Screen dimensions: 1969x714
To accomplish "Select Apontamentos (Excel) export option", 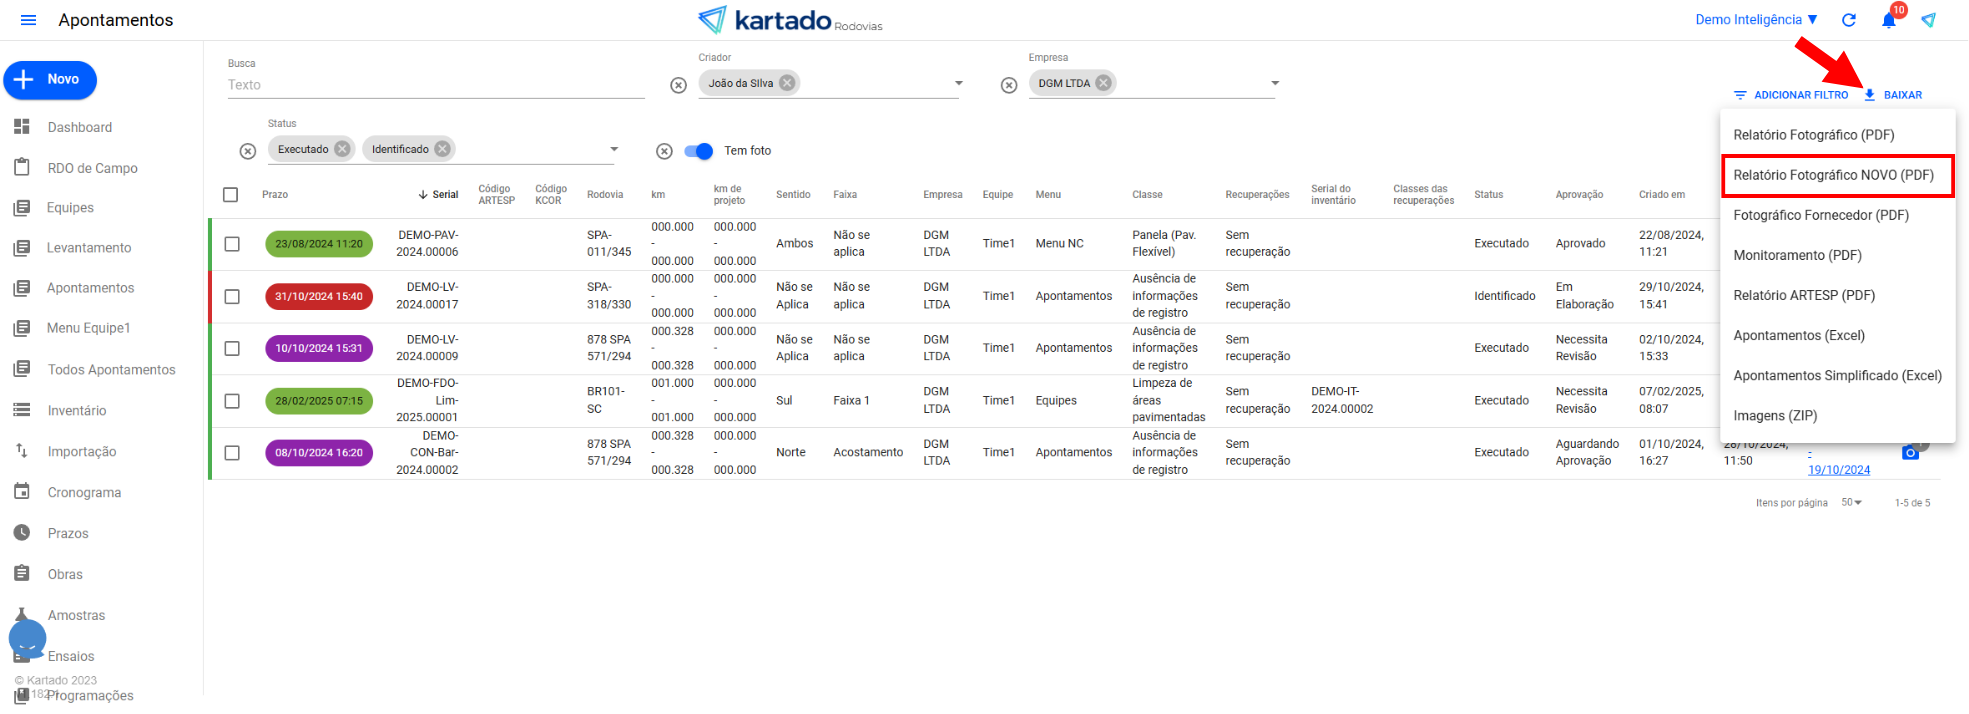I will click(x=1798, y=336).
